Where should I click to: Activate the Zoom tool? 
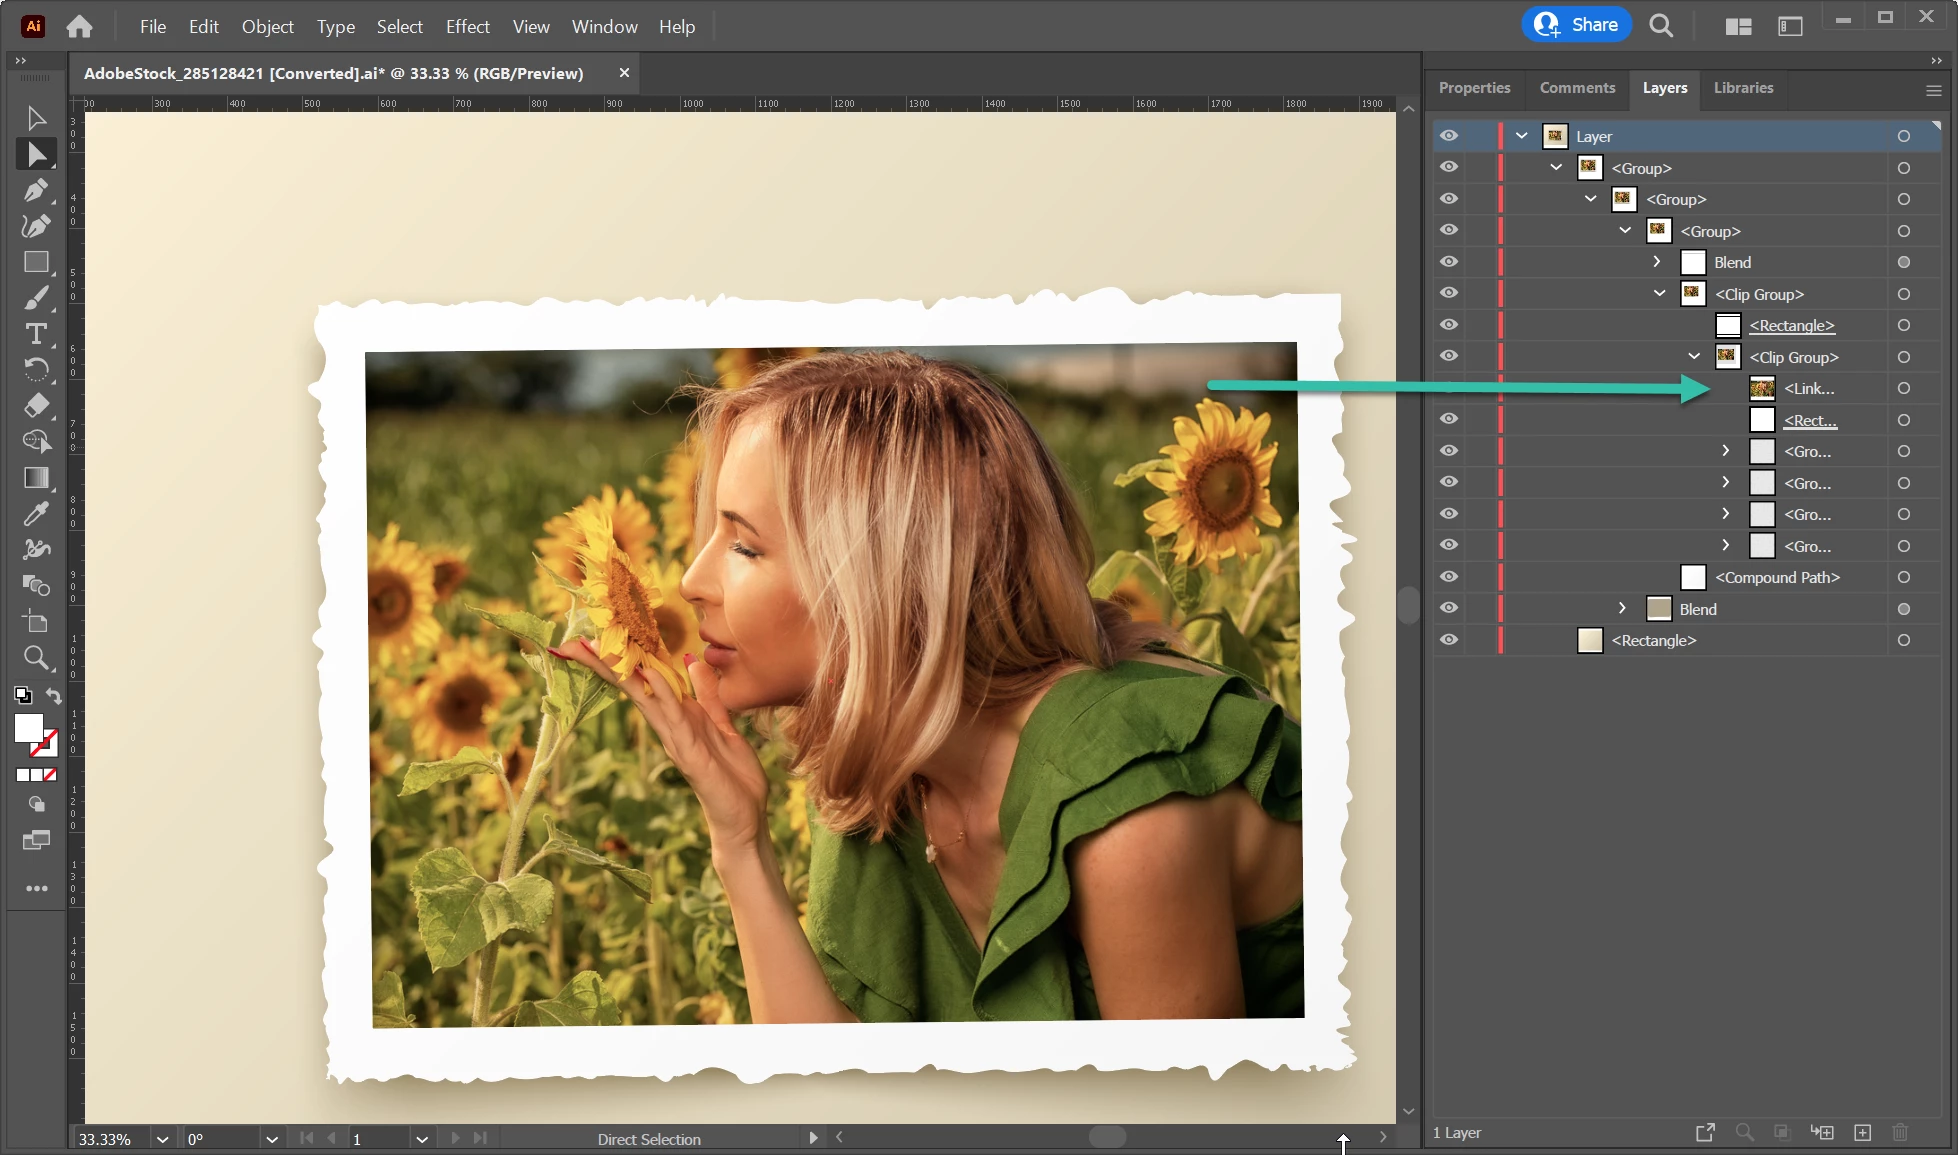coord(36,658)
